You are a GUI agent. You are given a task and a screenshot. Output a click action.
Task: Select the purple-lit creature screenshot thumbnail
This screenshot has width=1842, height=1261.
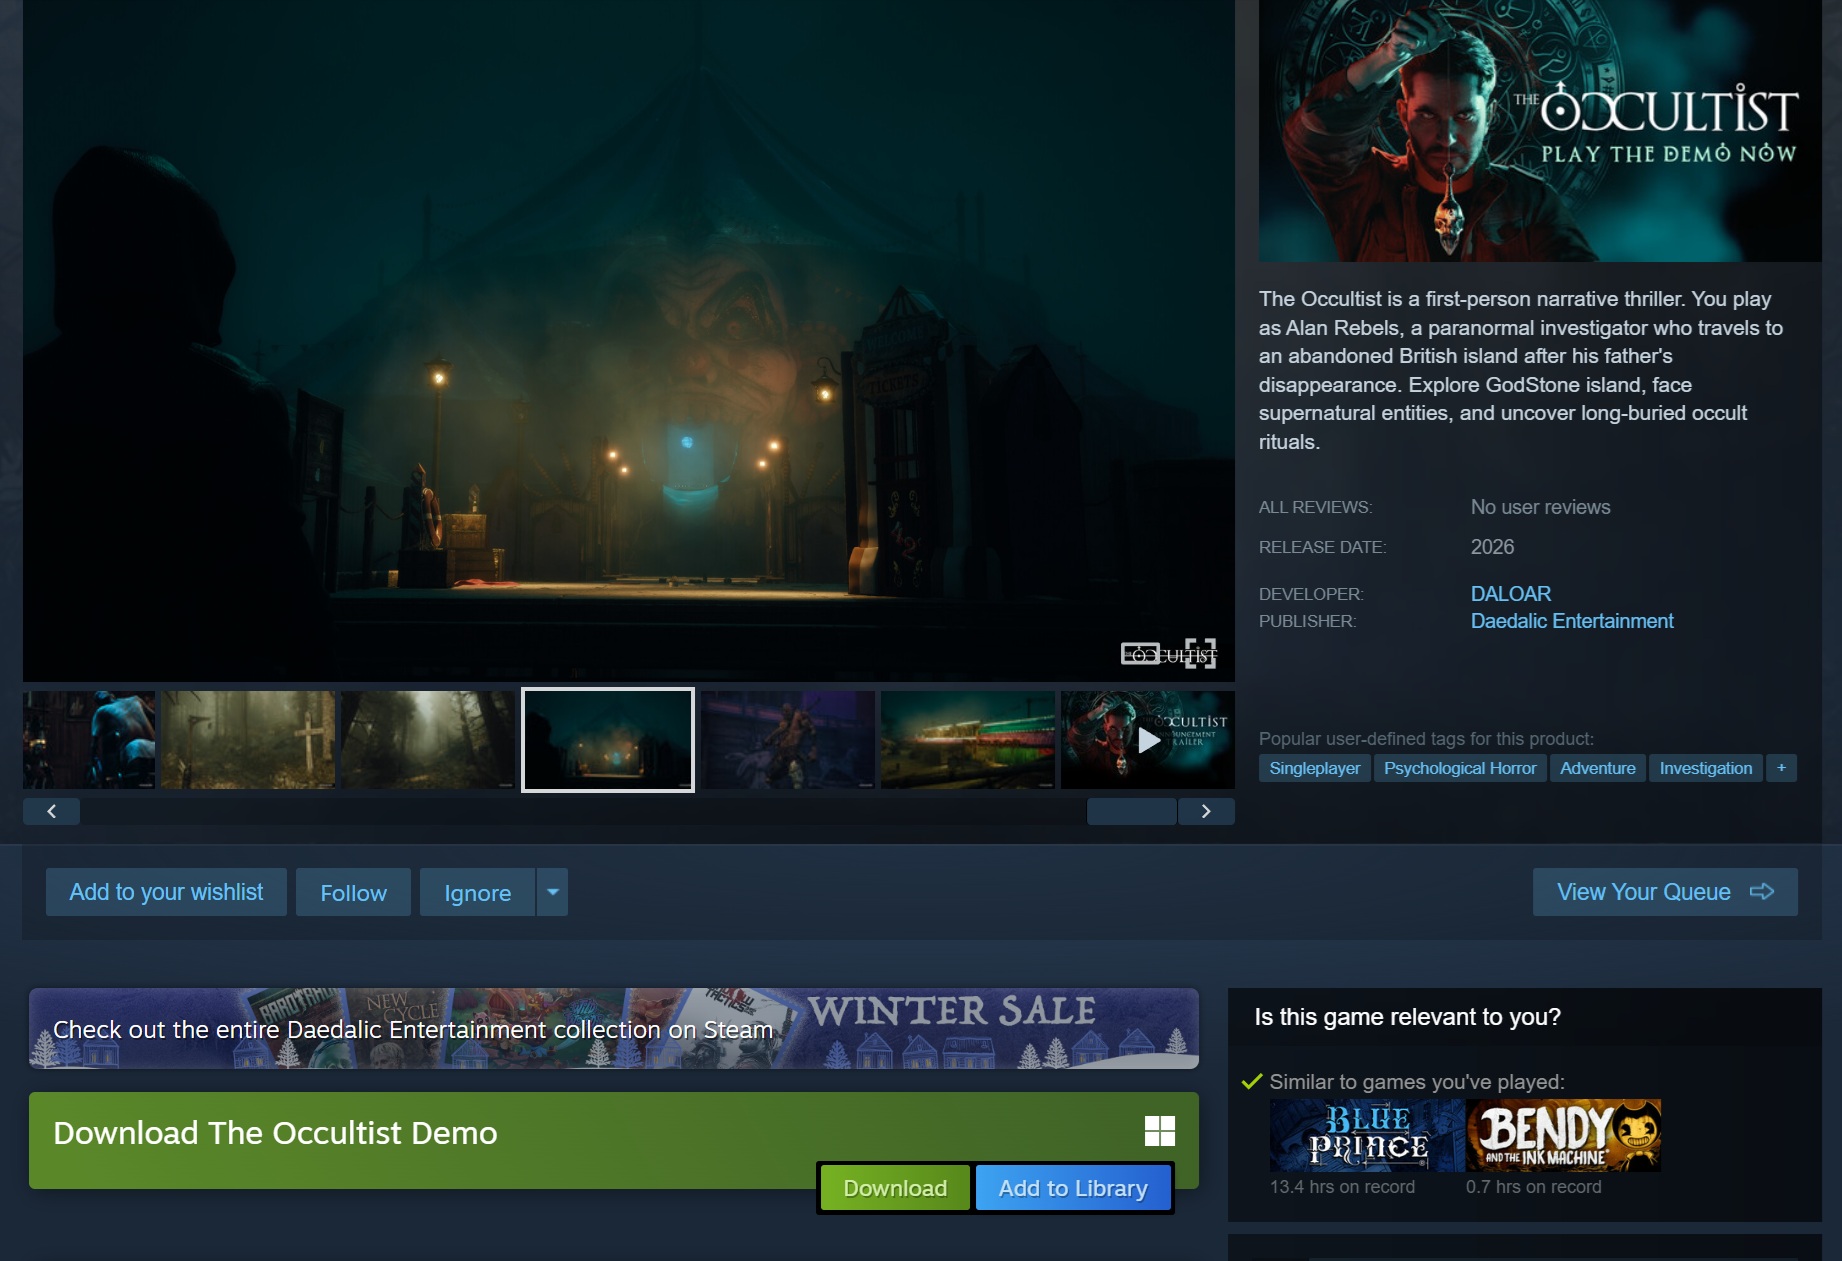pyautogui.click(x=788, y=740)
